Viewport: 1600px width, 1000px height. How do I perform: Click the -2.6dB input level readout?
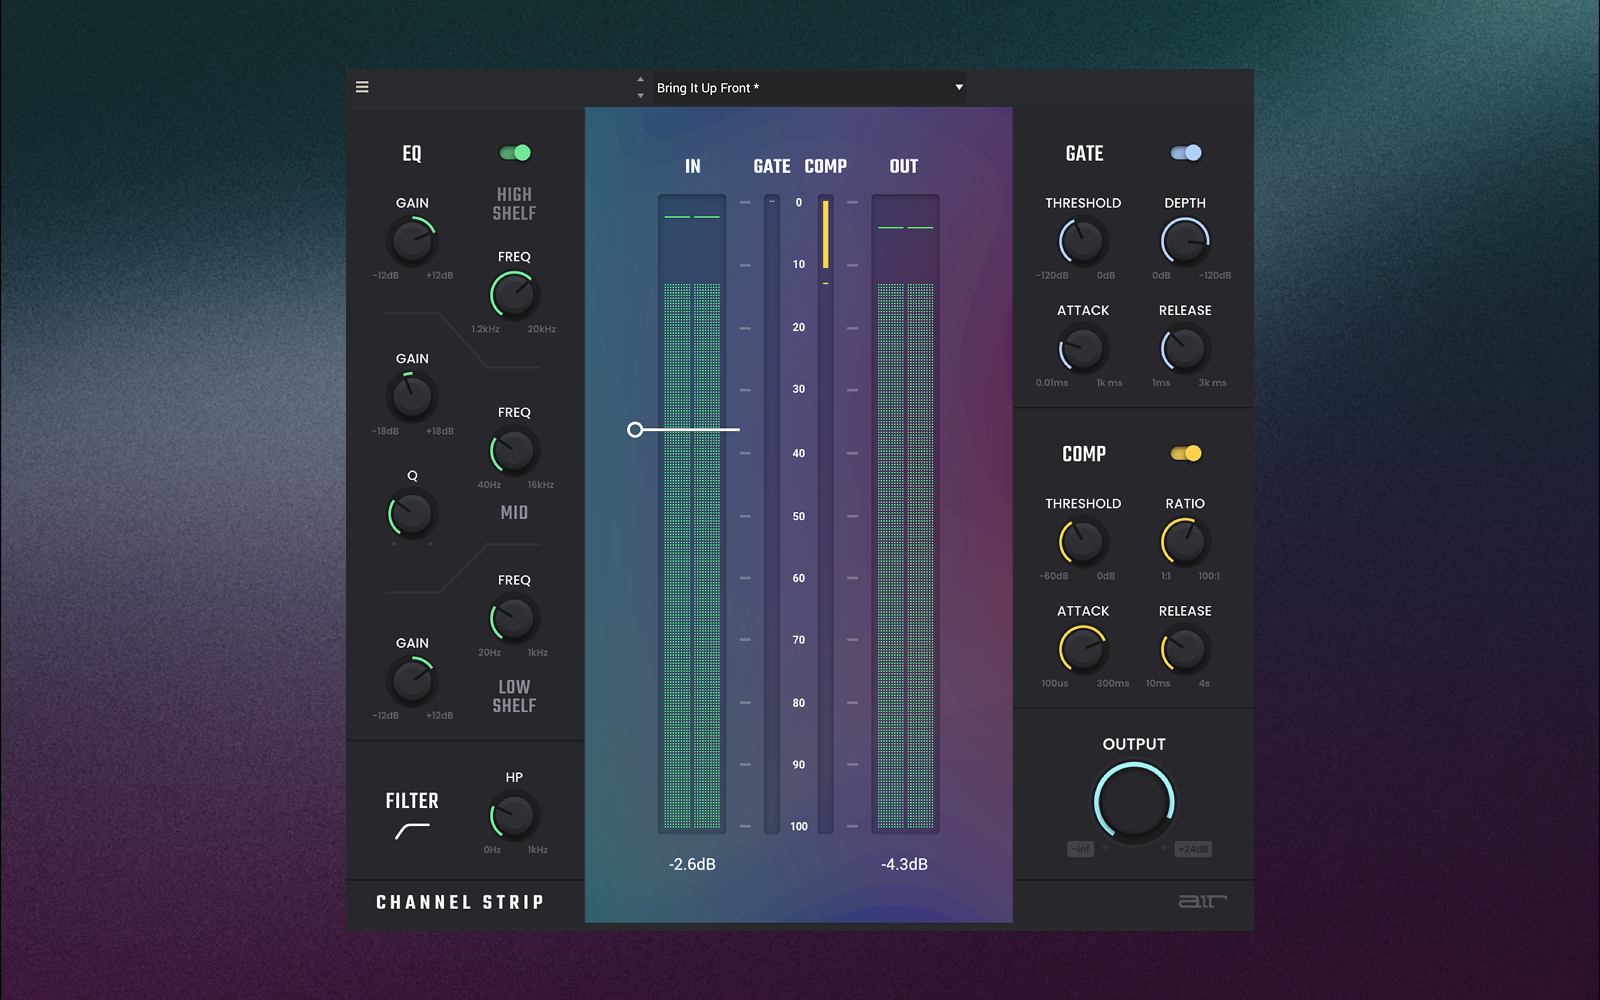coord(692,865)
